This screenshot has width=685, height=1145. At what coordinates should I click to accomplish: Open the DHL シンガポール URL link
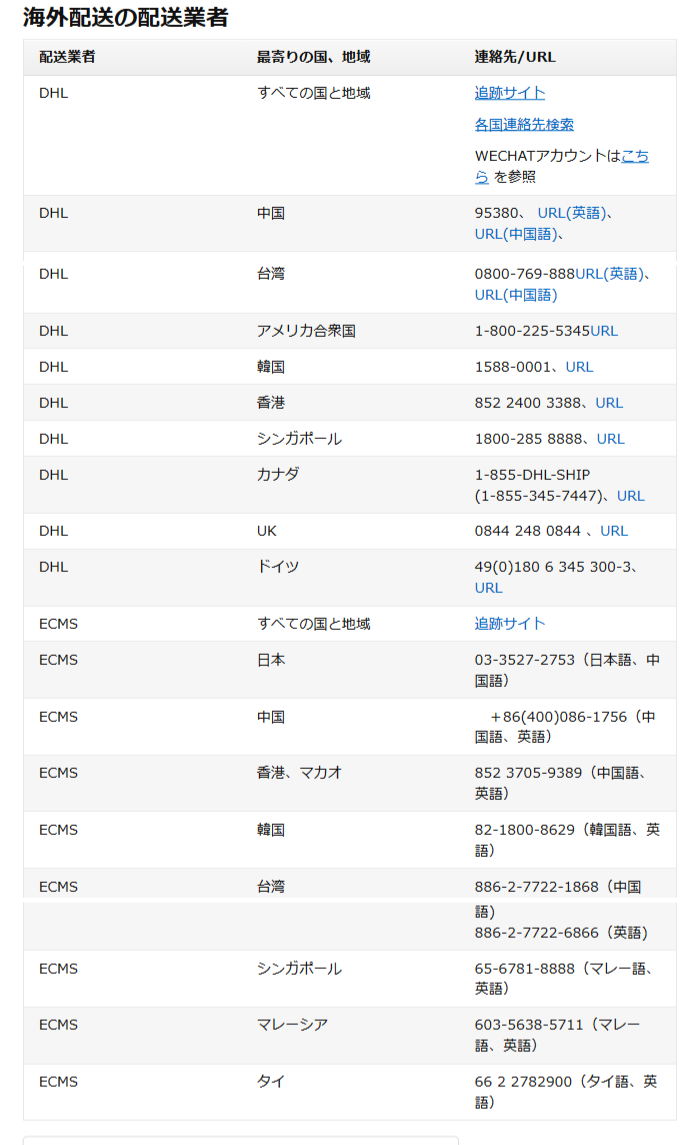point(611,438)
